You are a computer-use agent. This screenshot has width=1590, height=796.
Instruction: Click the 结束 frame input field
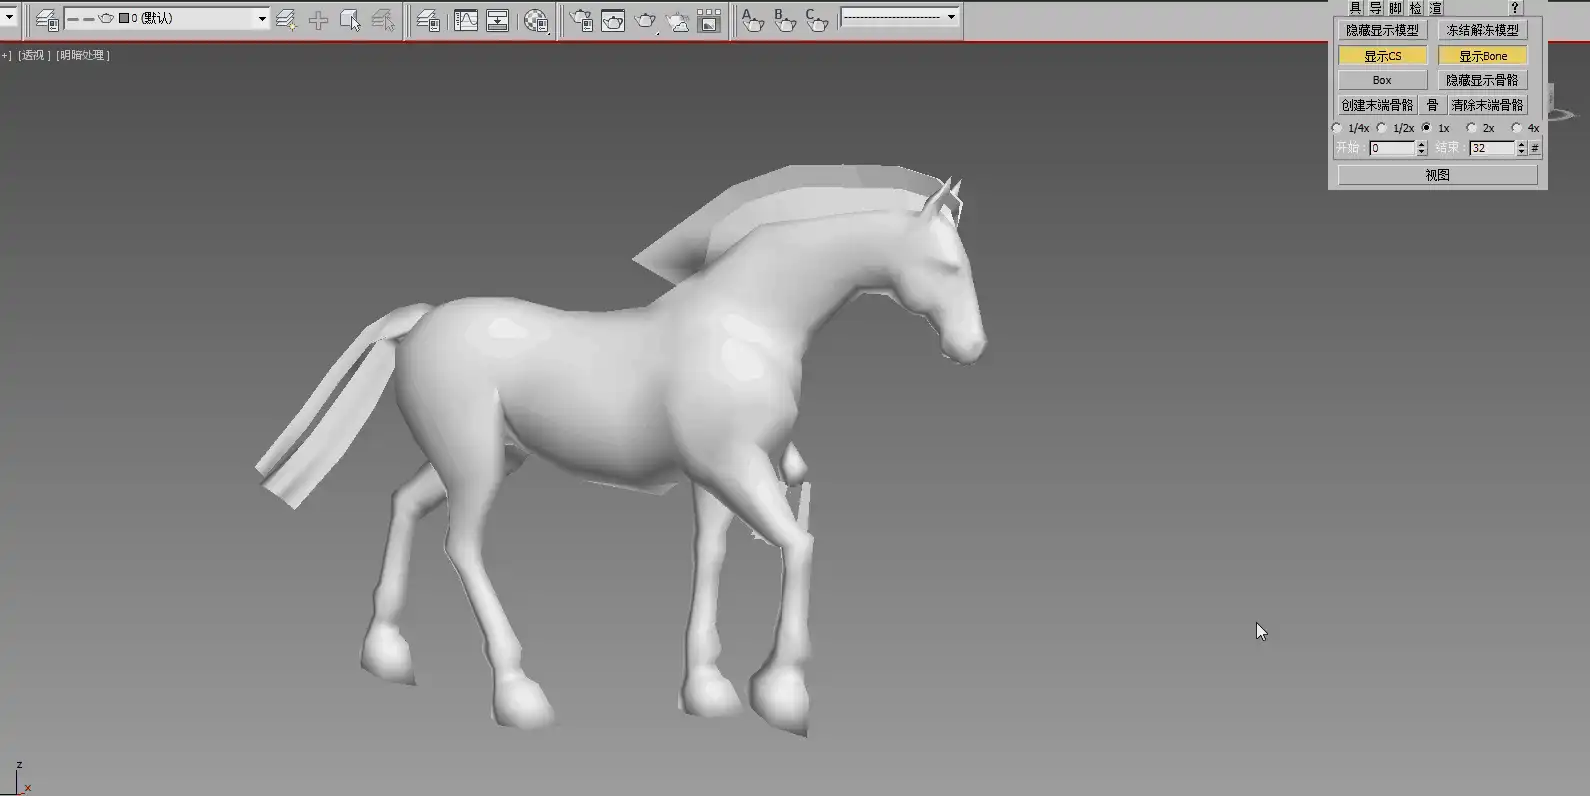coord(1491,148)
